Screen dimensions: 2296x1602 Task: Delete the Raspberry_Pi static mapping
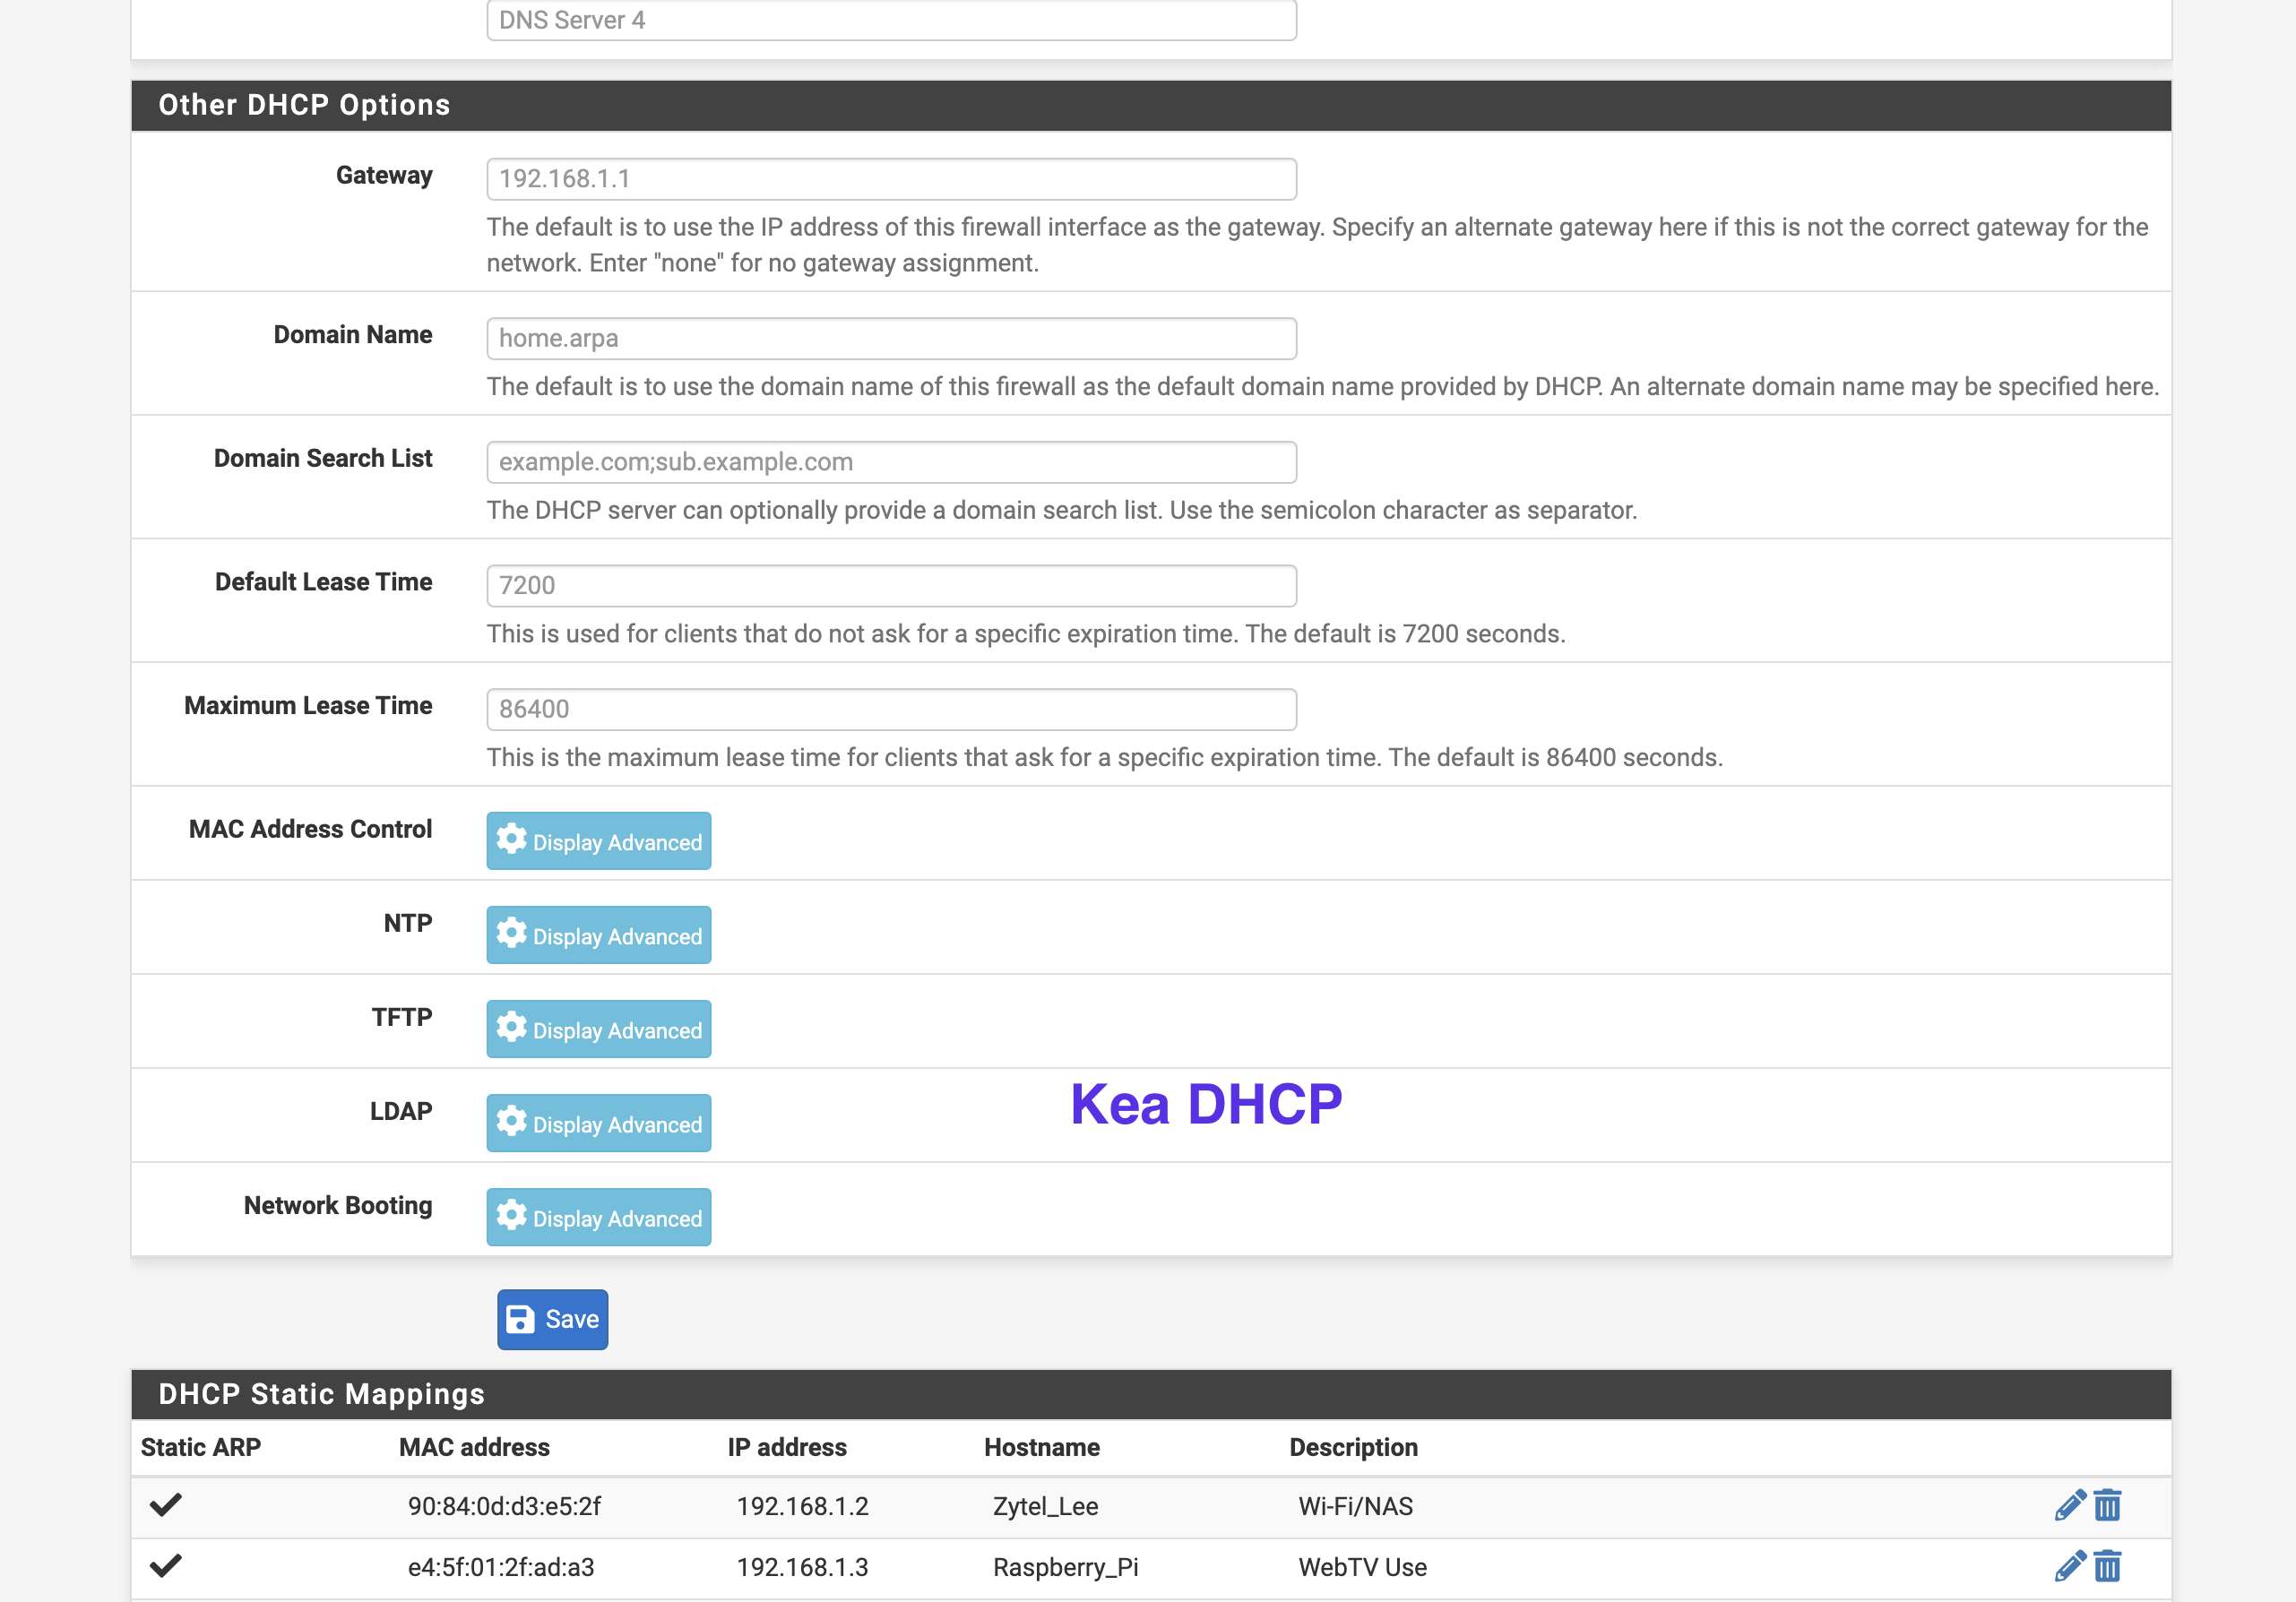(x=2107, y=1566)
